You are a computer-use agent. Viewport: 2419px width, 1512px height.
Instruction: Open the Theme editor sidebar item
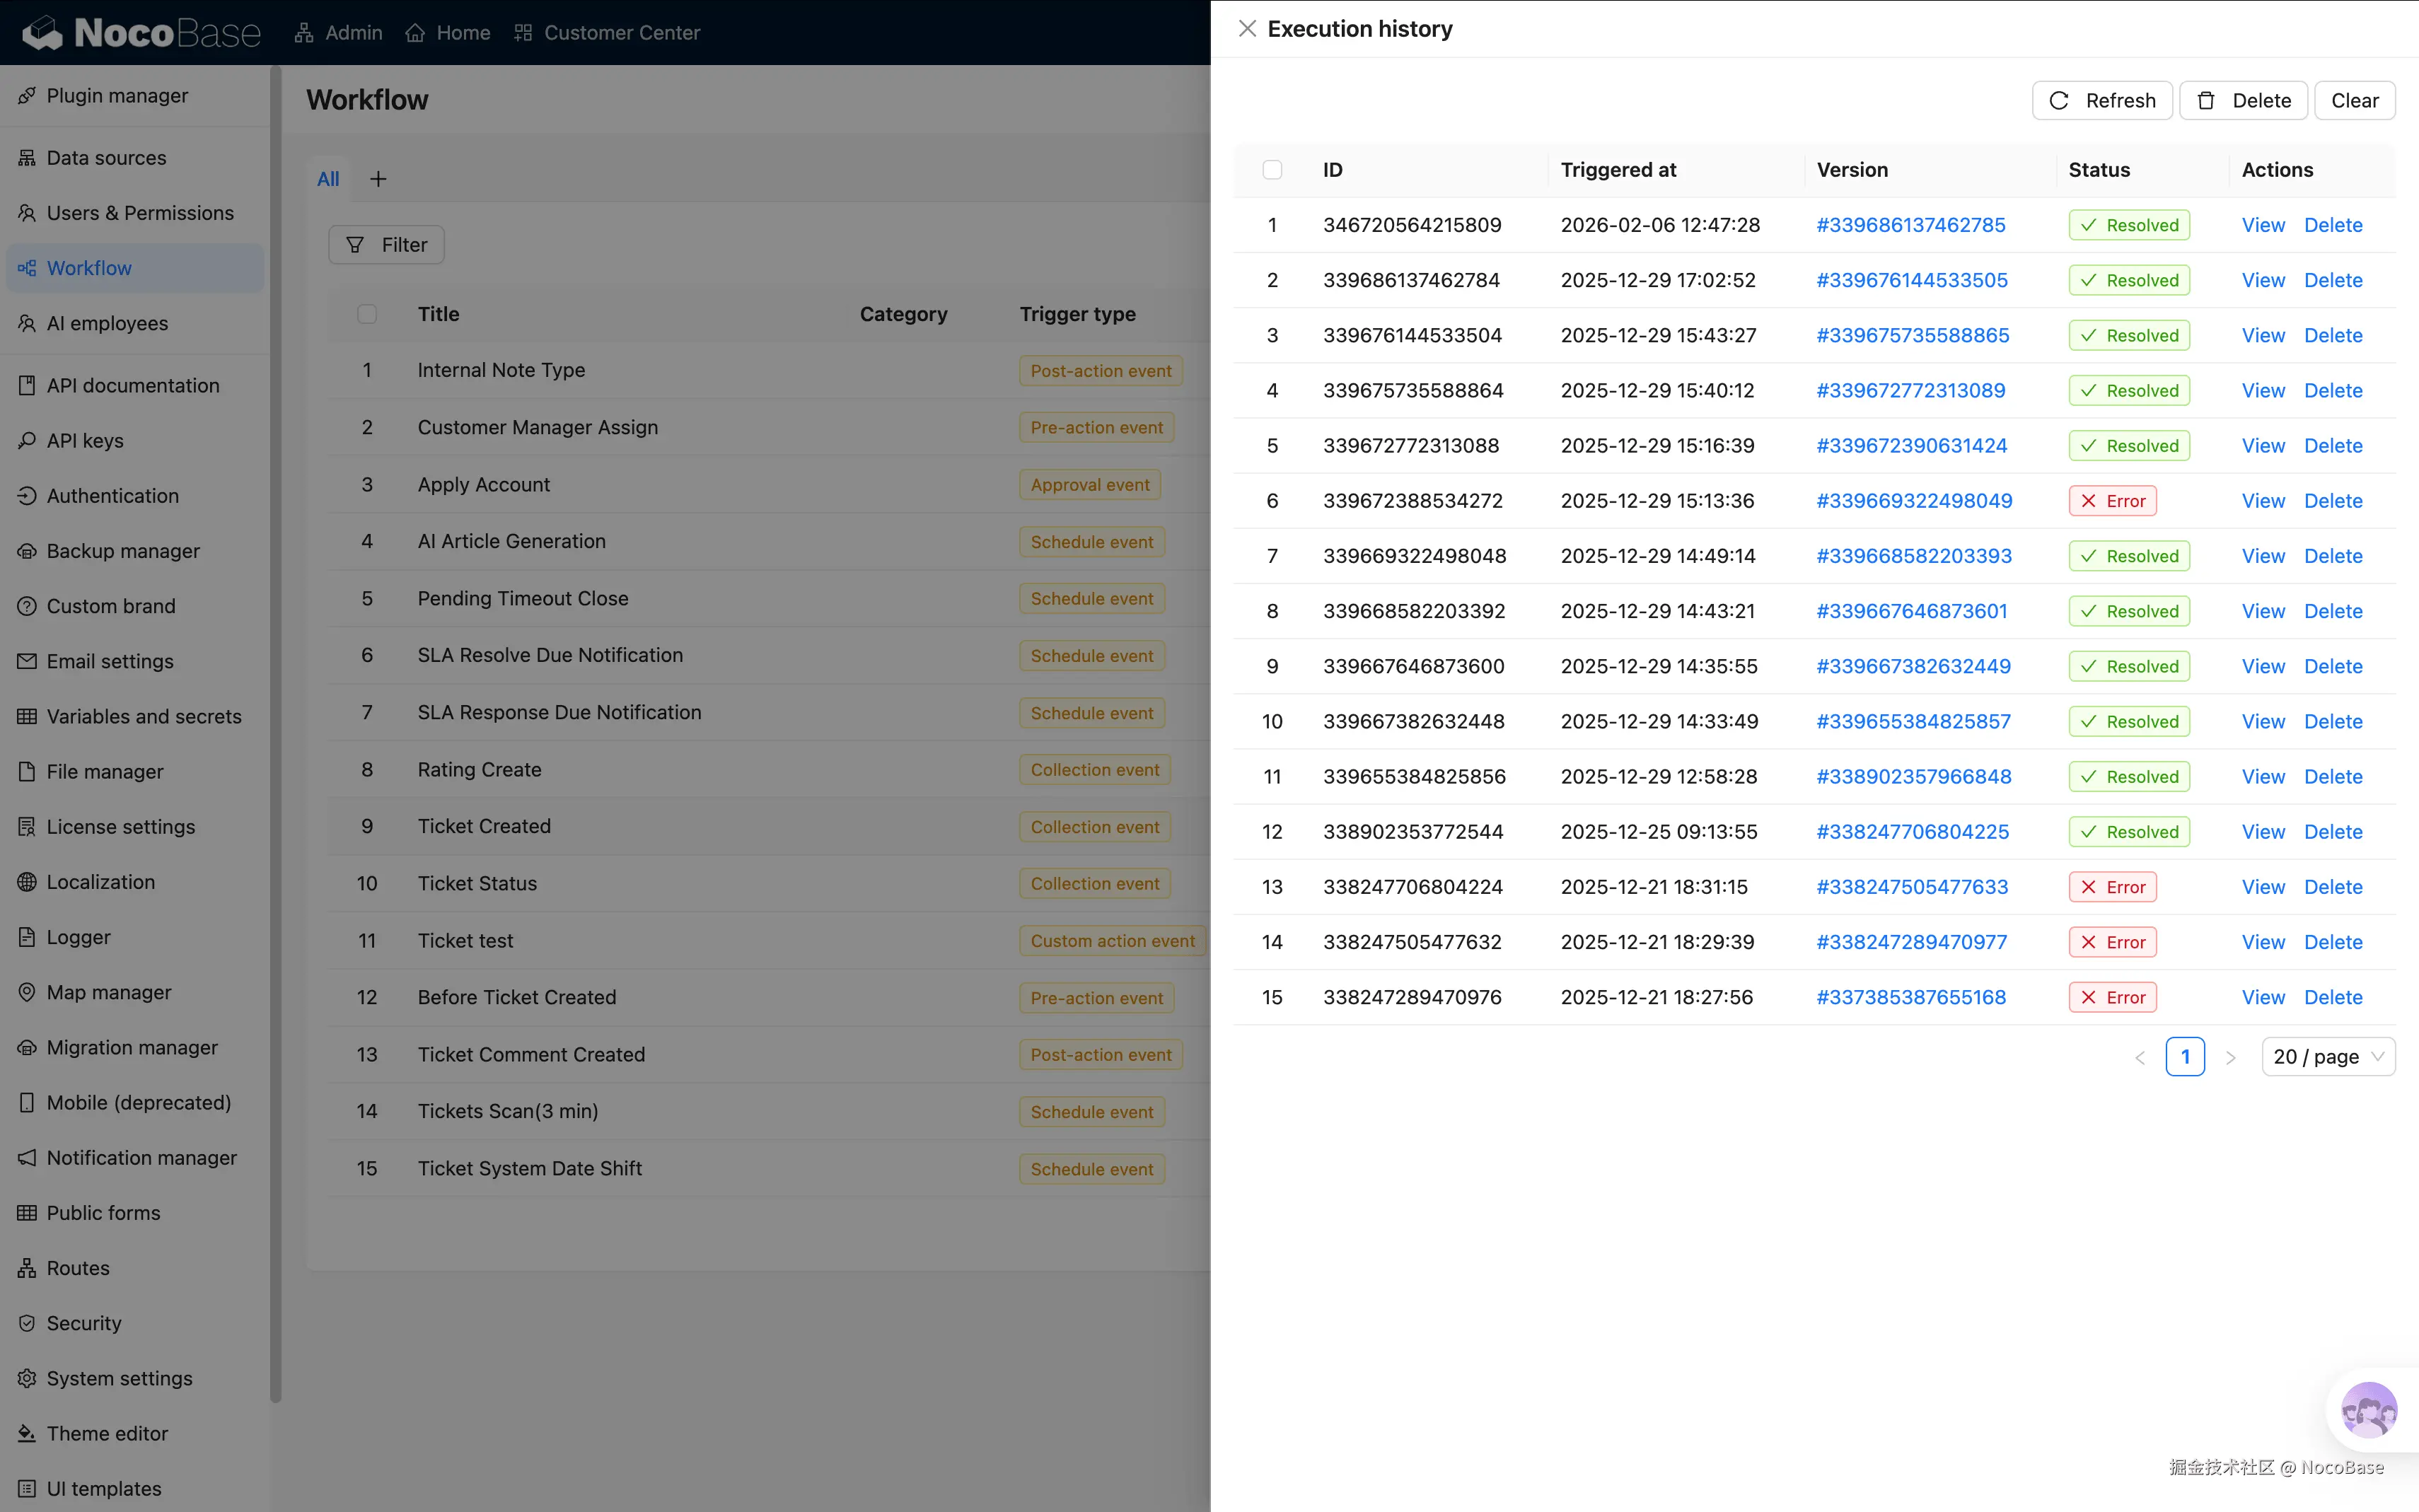107,1433
